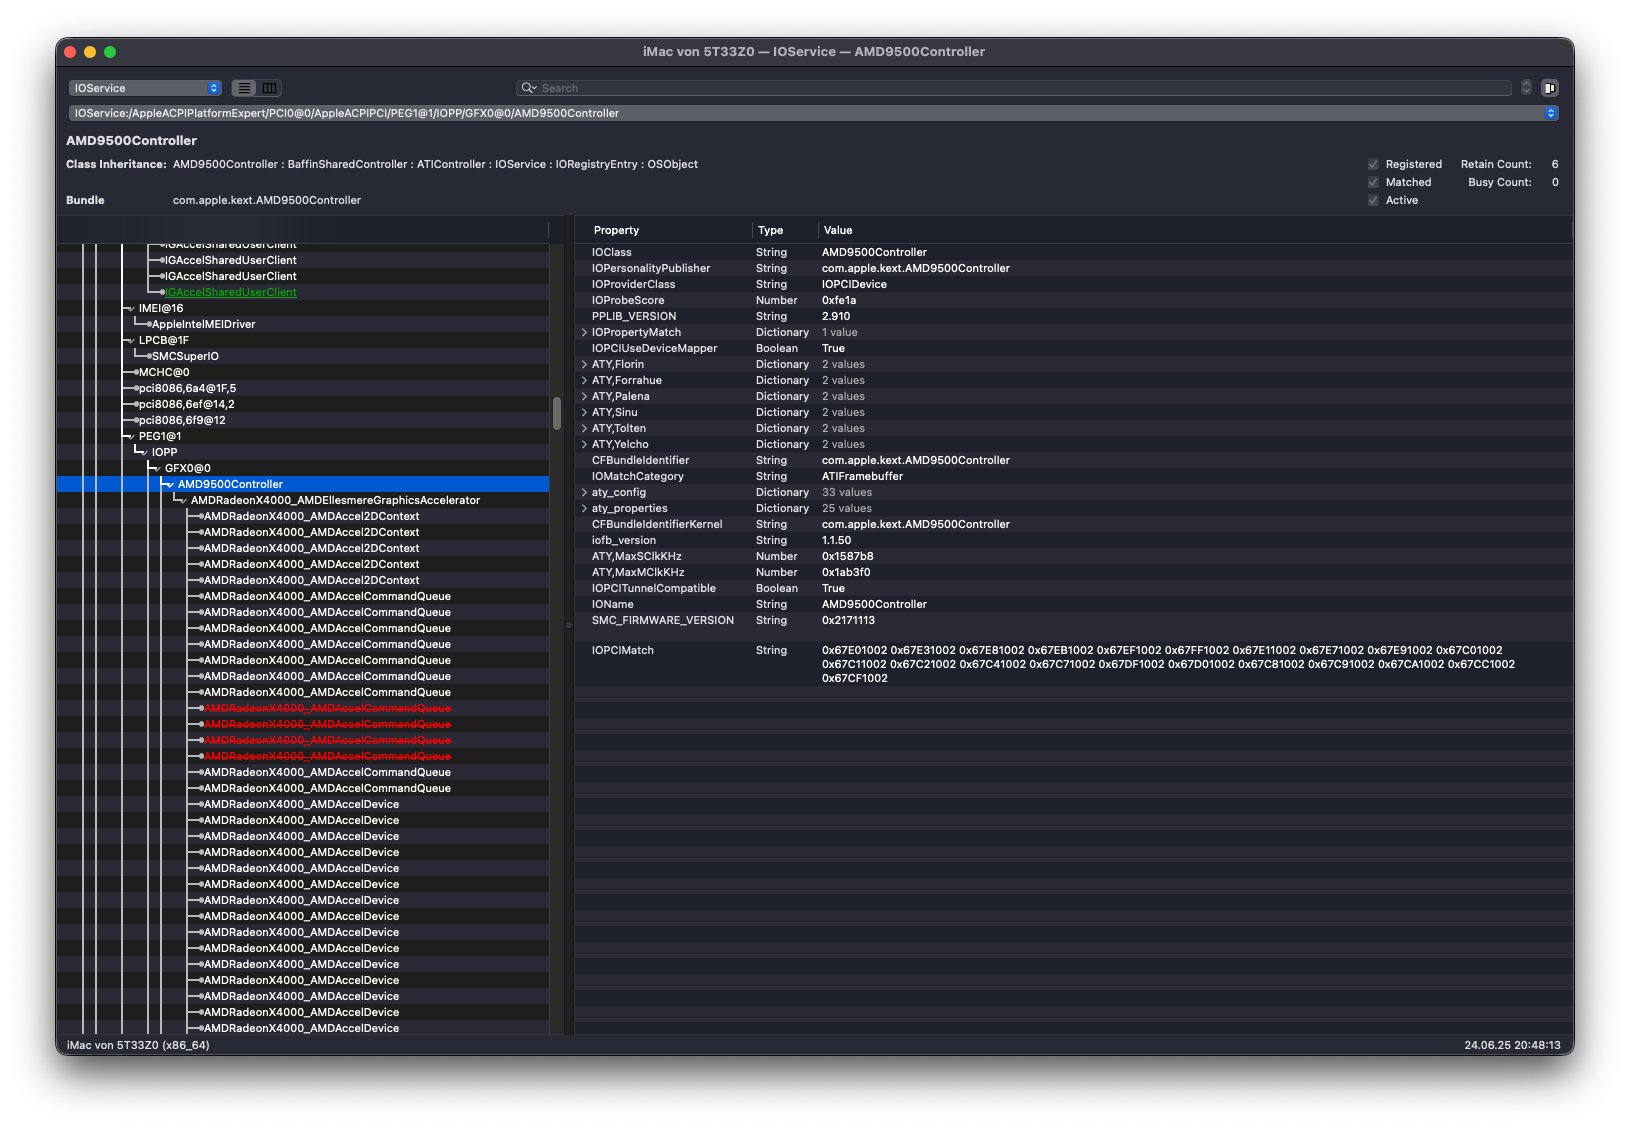Sort by the Type column header
This screenshot has height=1129, width=1630.
coord(770,230)
